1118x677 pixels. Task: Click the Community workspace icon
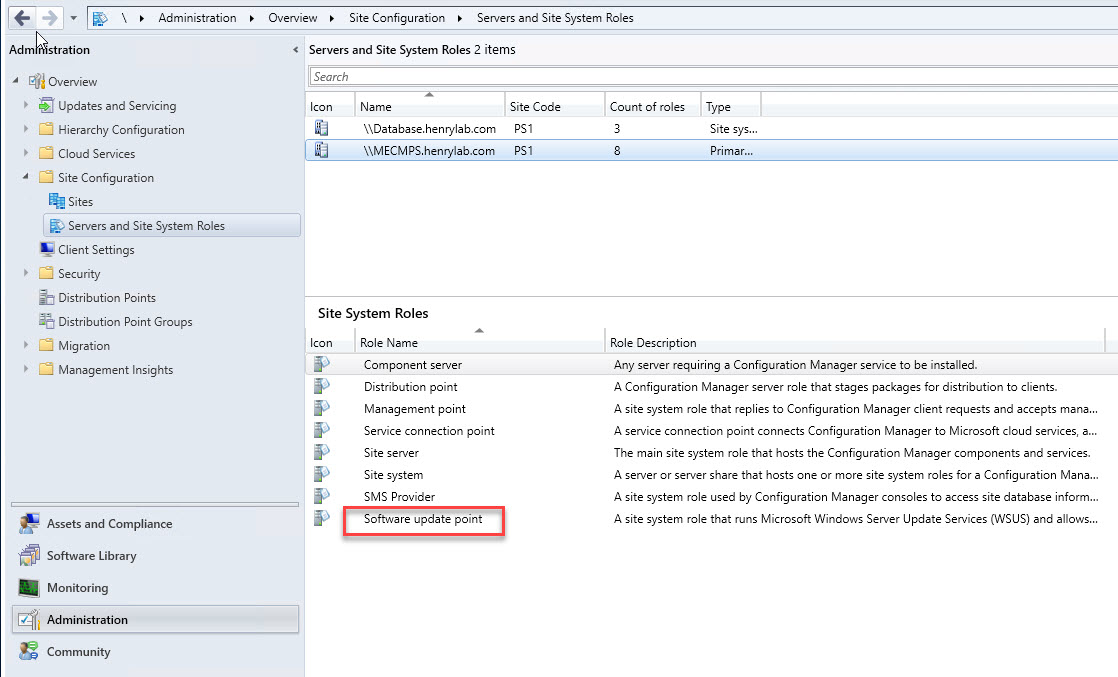(x=29, y=652)
